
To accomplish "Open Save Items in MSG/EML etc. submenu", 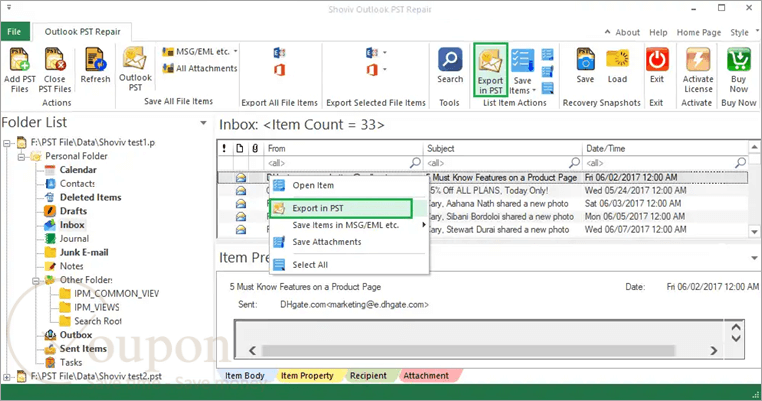I will pos(349,225).
